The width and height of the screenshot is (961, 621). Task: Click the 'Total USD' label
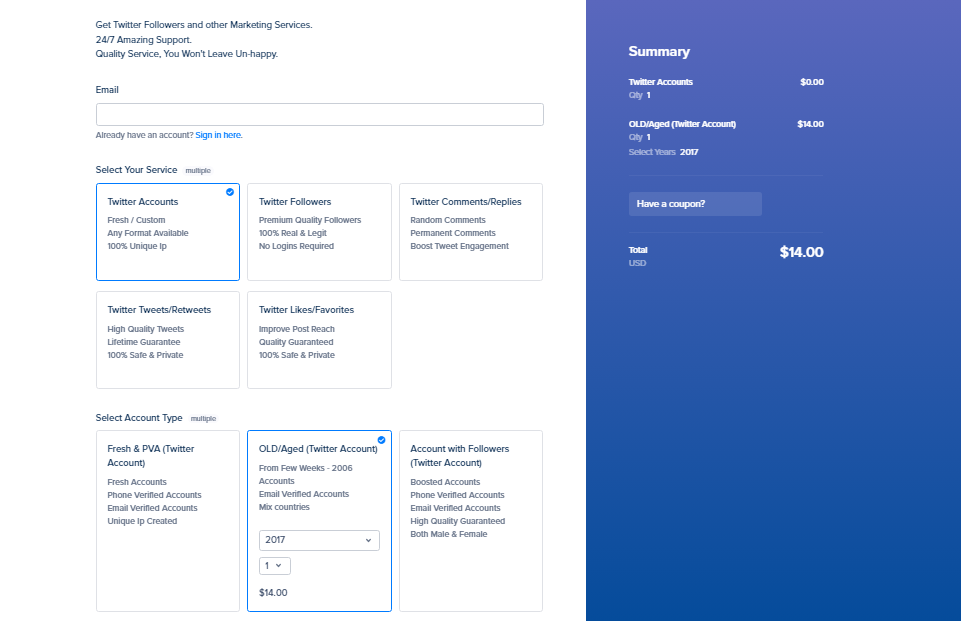pyautogui.click(x=637, y=256)
